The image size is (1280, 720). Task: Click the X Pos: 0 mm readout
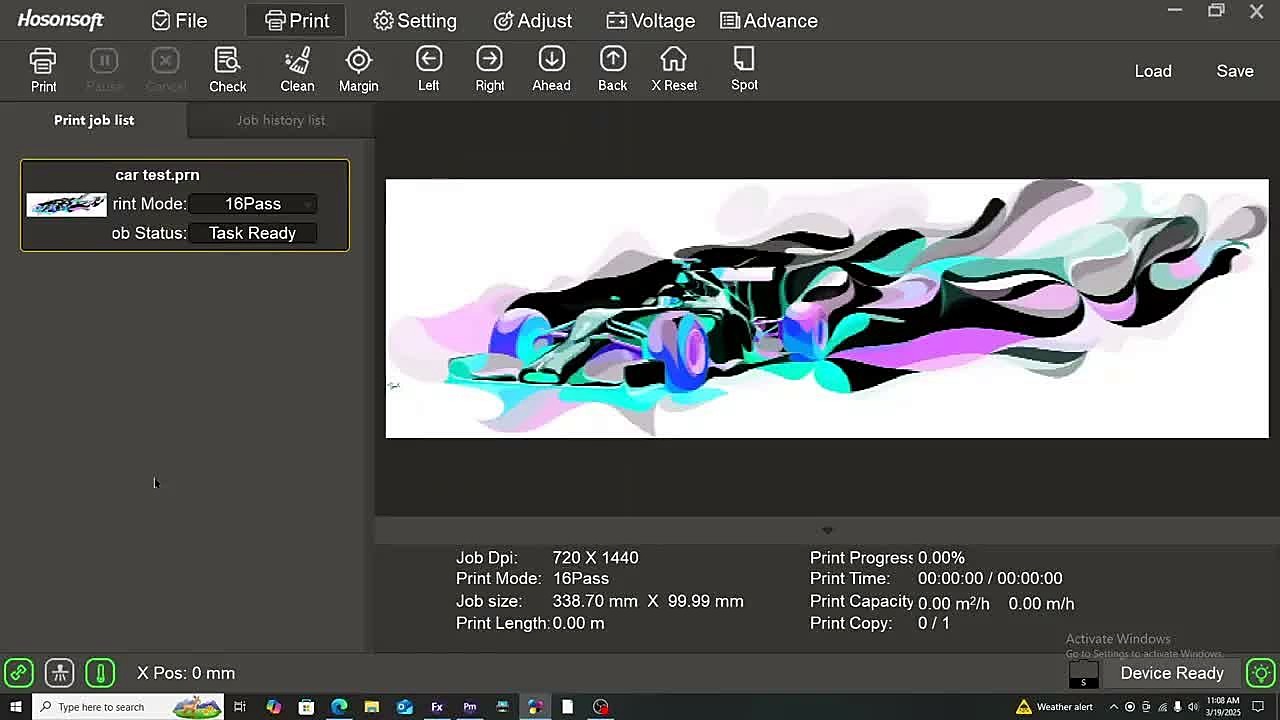[x=186, y=673]
